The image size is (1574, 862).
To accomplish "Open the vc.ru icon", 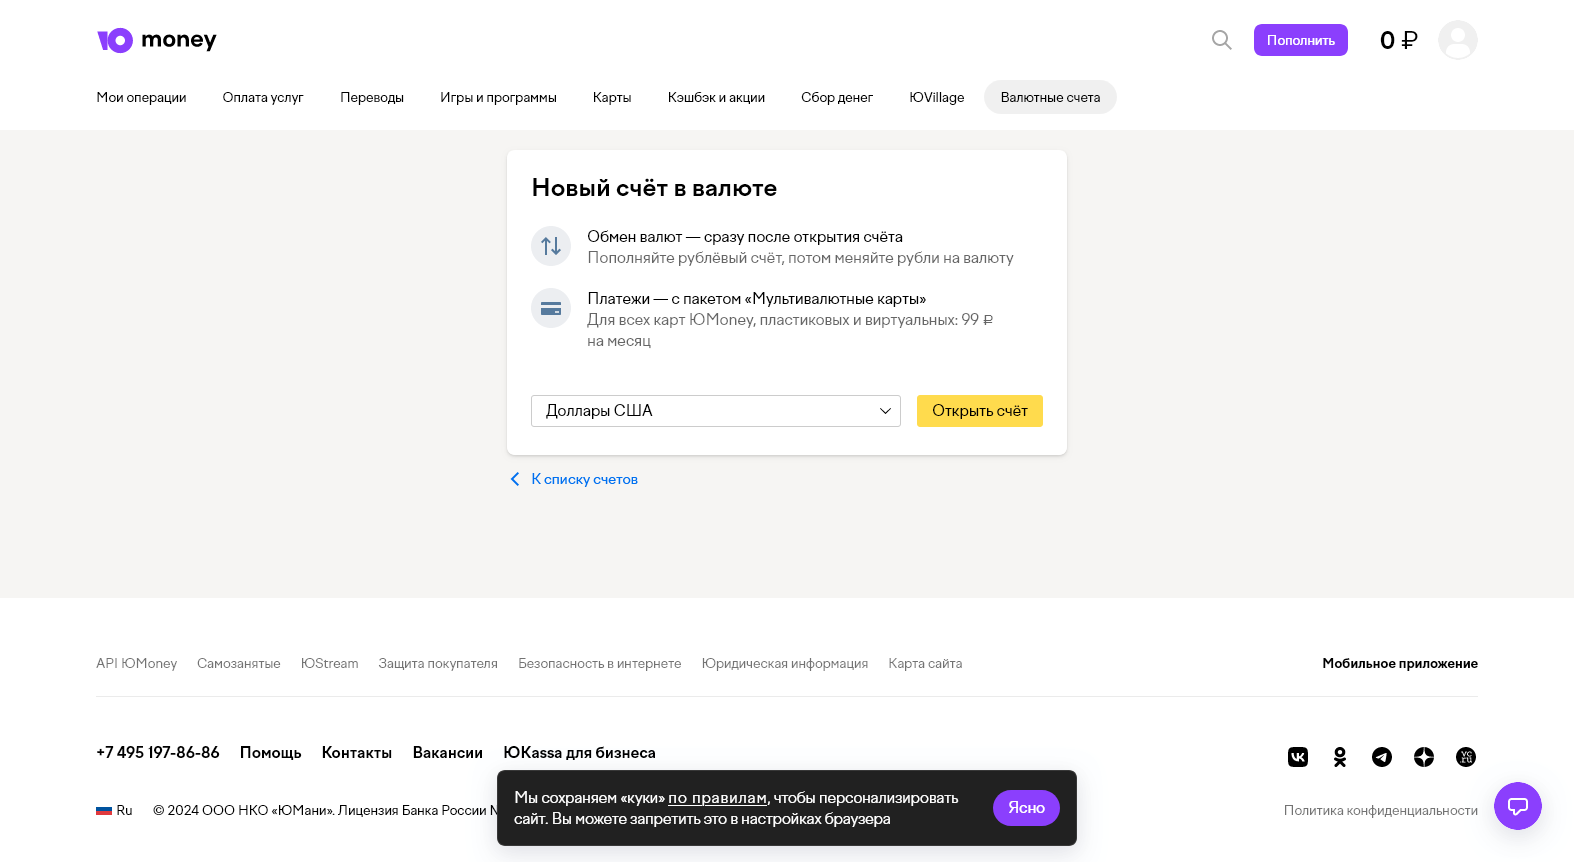I will [x=1466, y=757].
